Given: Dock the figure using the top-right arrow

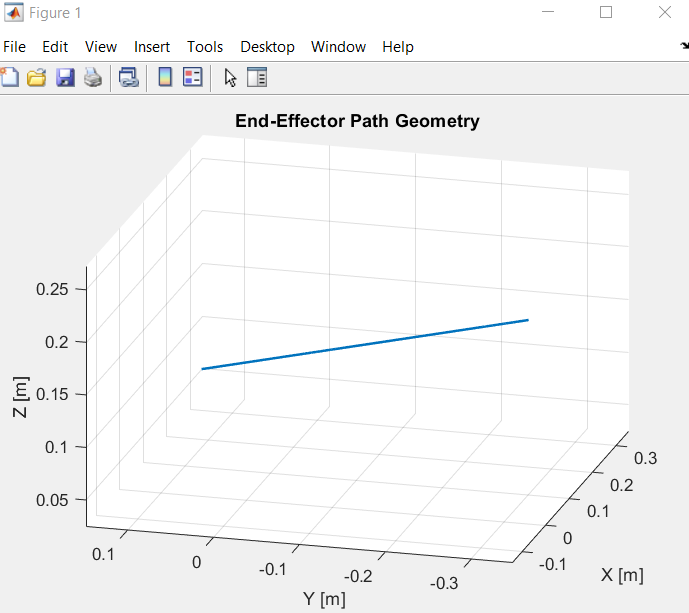Looking at the screenshot, I should click(x=684, y=46).
